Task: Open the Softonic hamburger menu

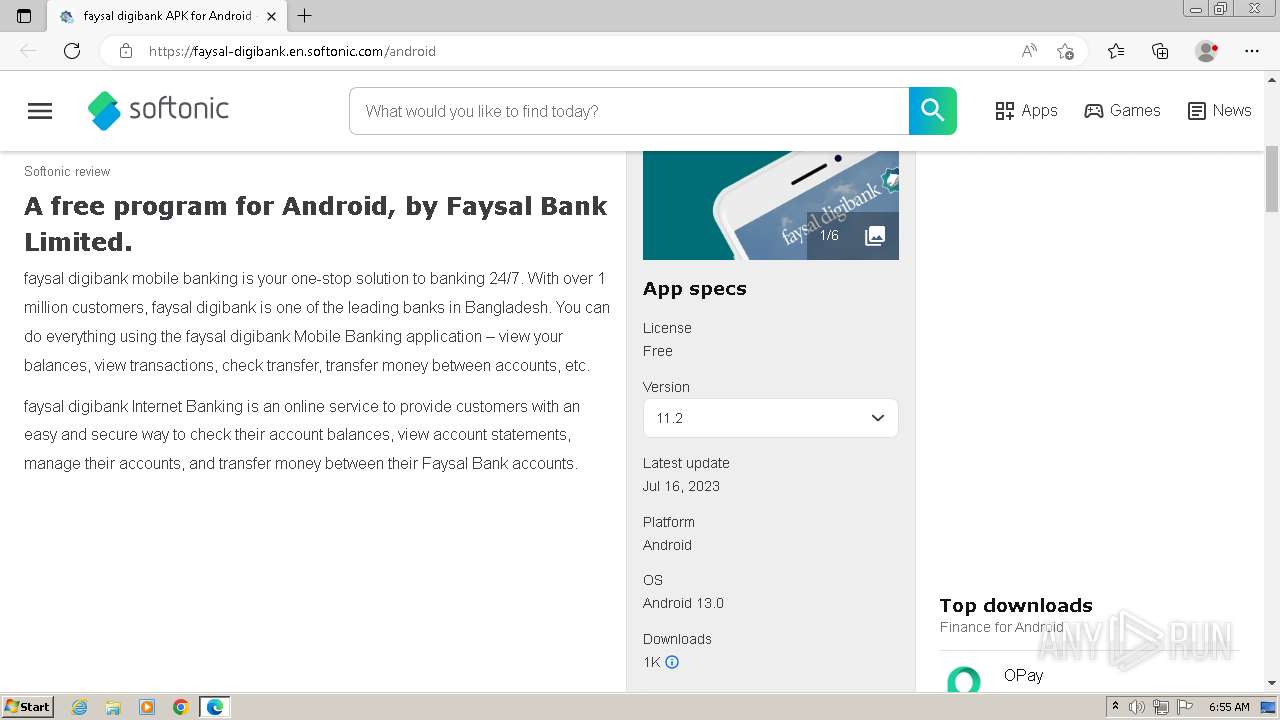Action: coord(40,111)
